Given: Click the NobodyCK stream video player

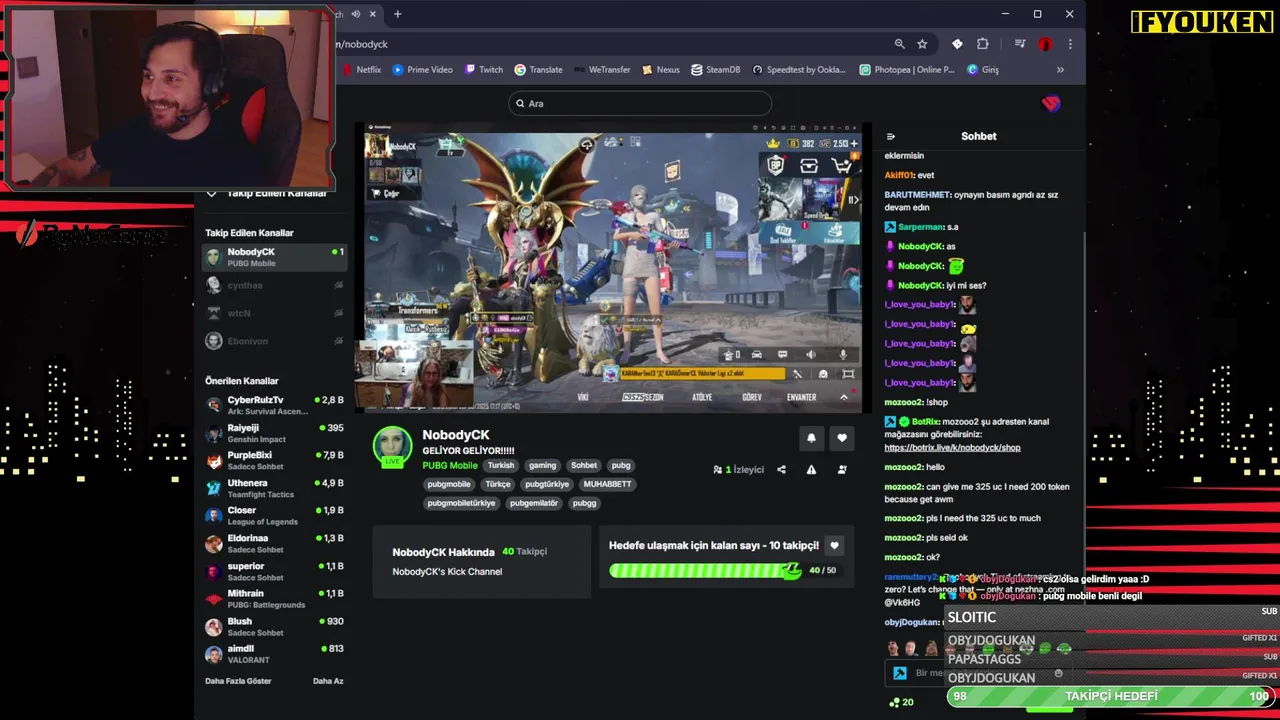Looking at the screenshot, I should coord(612,267).
